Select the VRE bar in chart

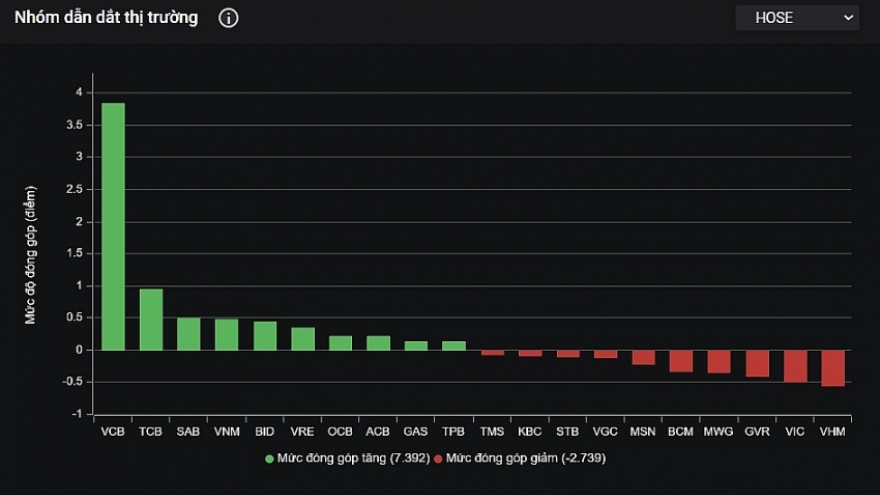[303, 339]
